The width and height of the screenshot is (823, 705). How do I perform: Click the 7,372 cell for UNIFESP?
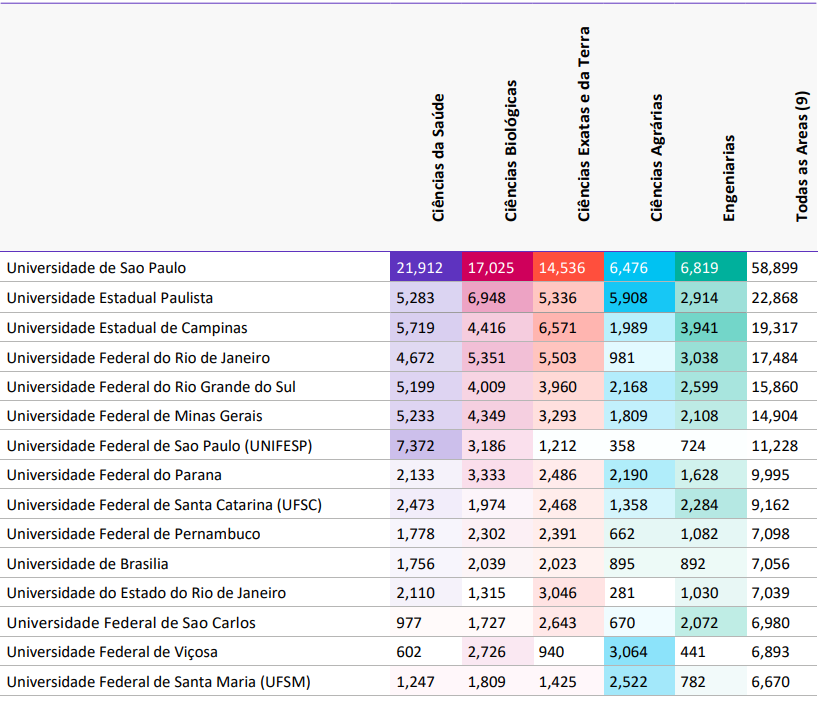tap(426, 445)
